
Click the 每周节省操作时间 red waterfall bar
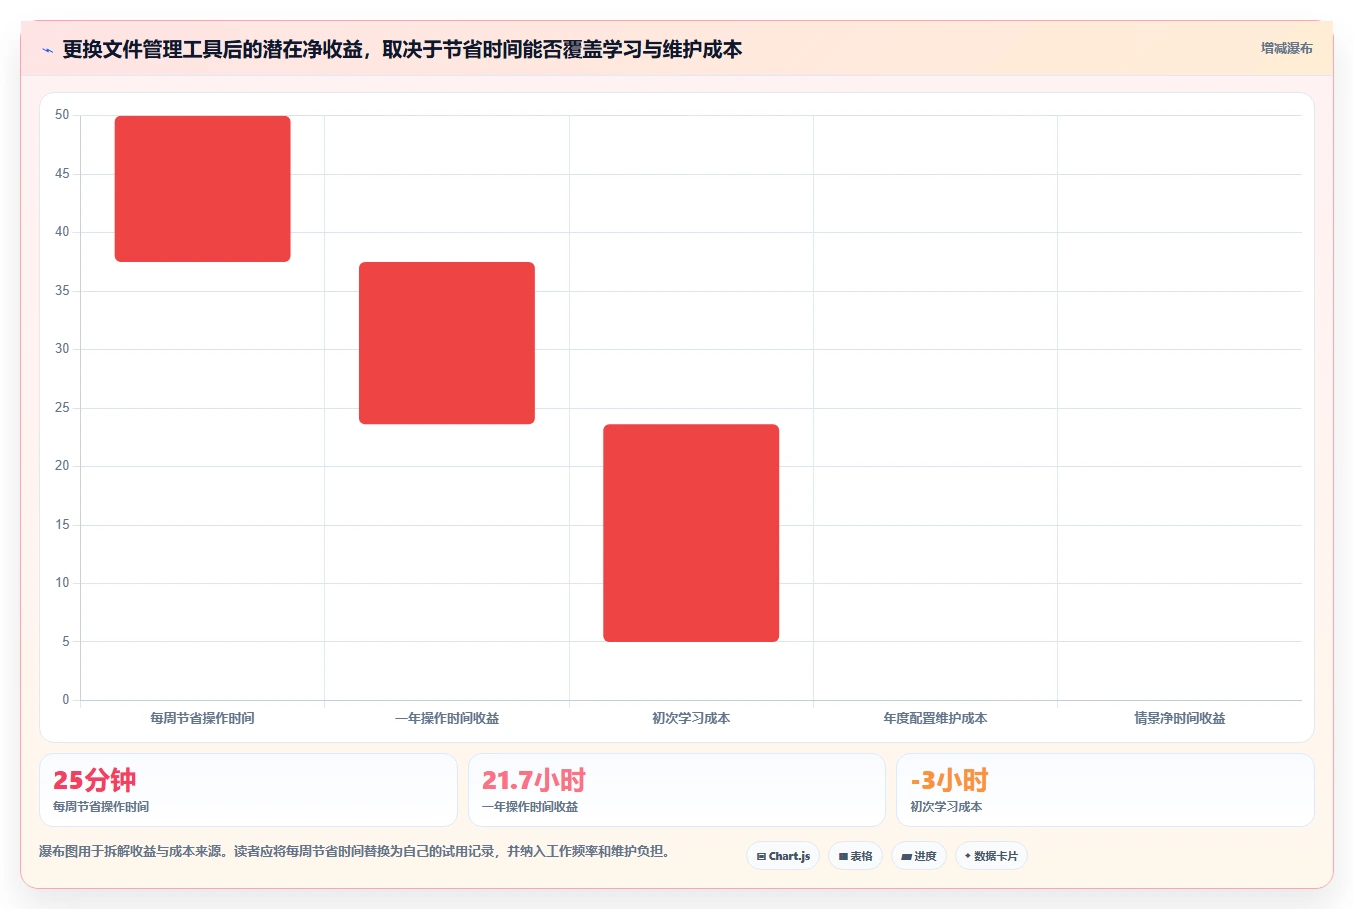coord(203,189)
